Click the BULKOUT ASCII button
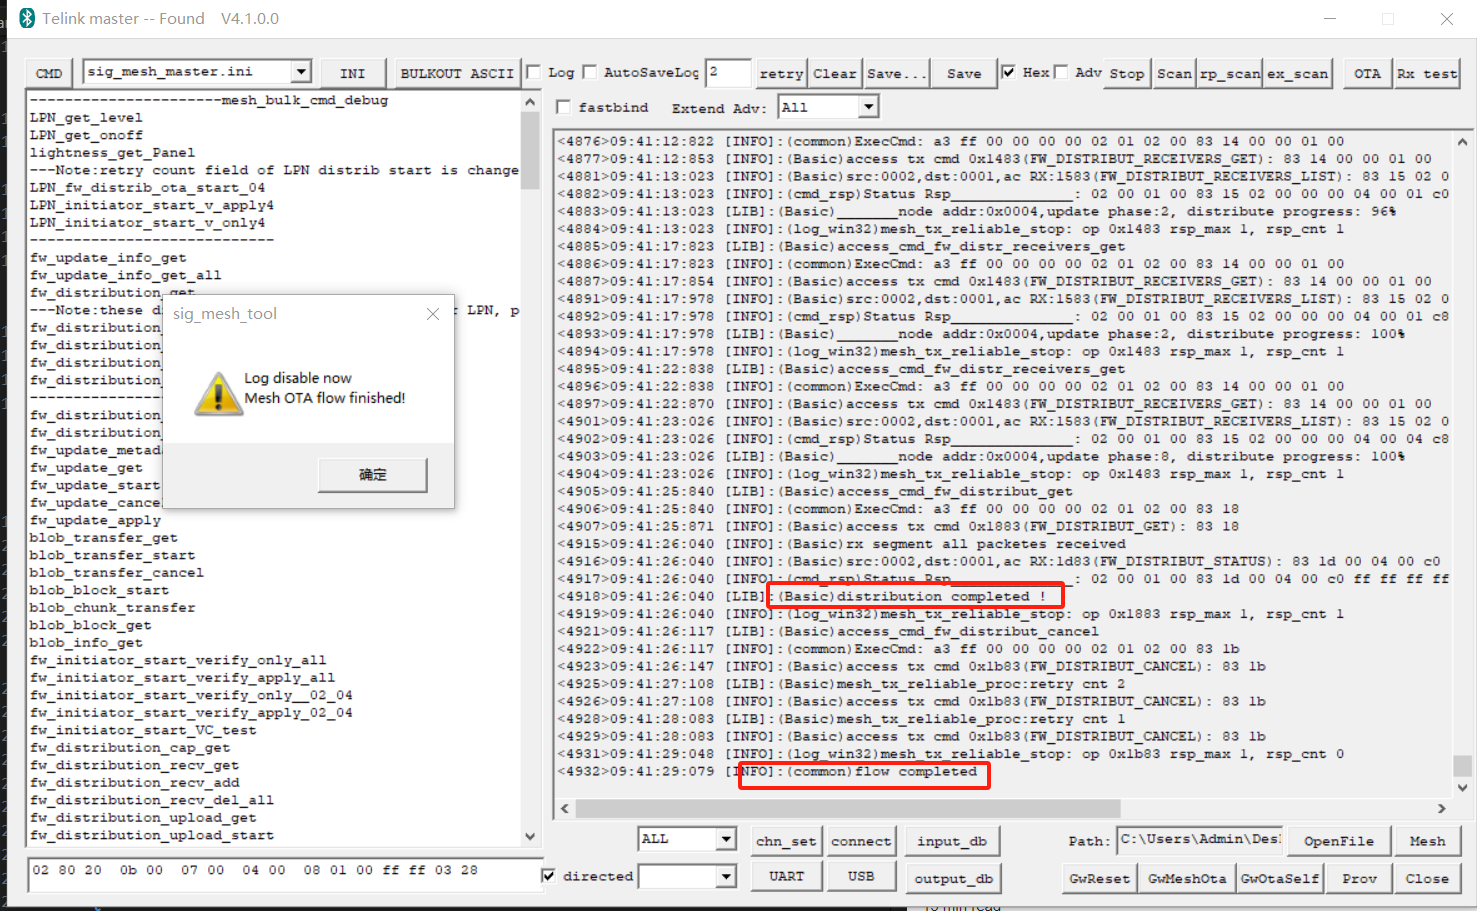 click(457, 73)
